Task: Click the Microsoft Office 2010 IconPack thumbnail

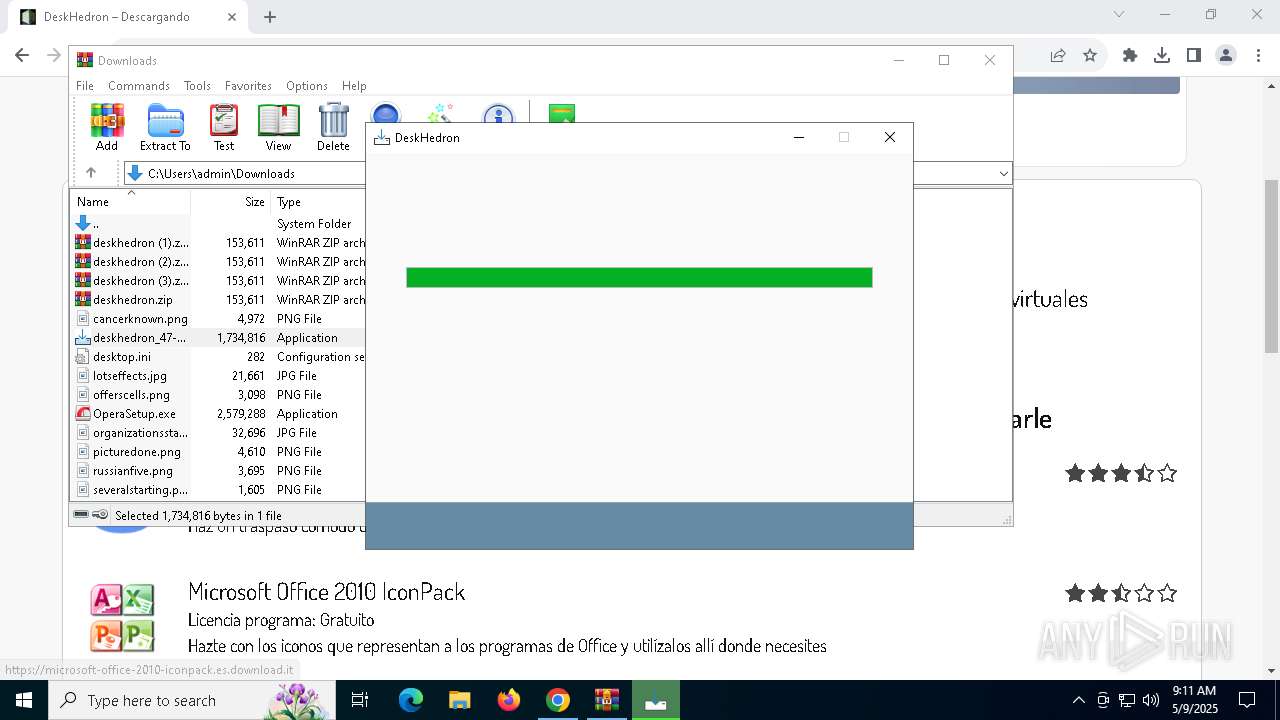Action: (122, 618)
